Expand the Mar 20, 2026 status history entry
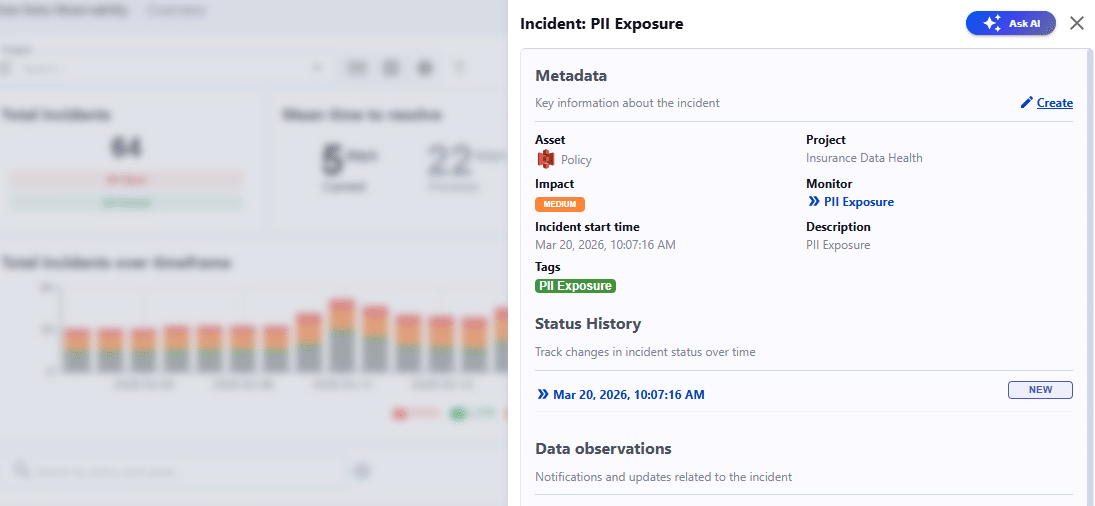 pyautogui.click(x=629, y=394)
